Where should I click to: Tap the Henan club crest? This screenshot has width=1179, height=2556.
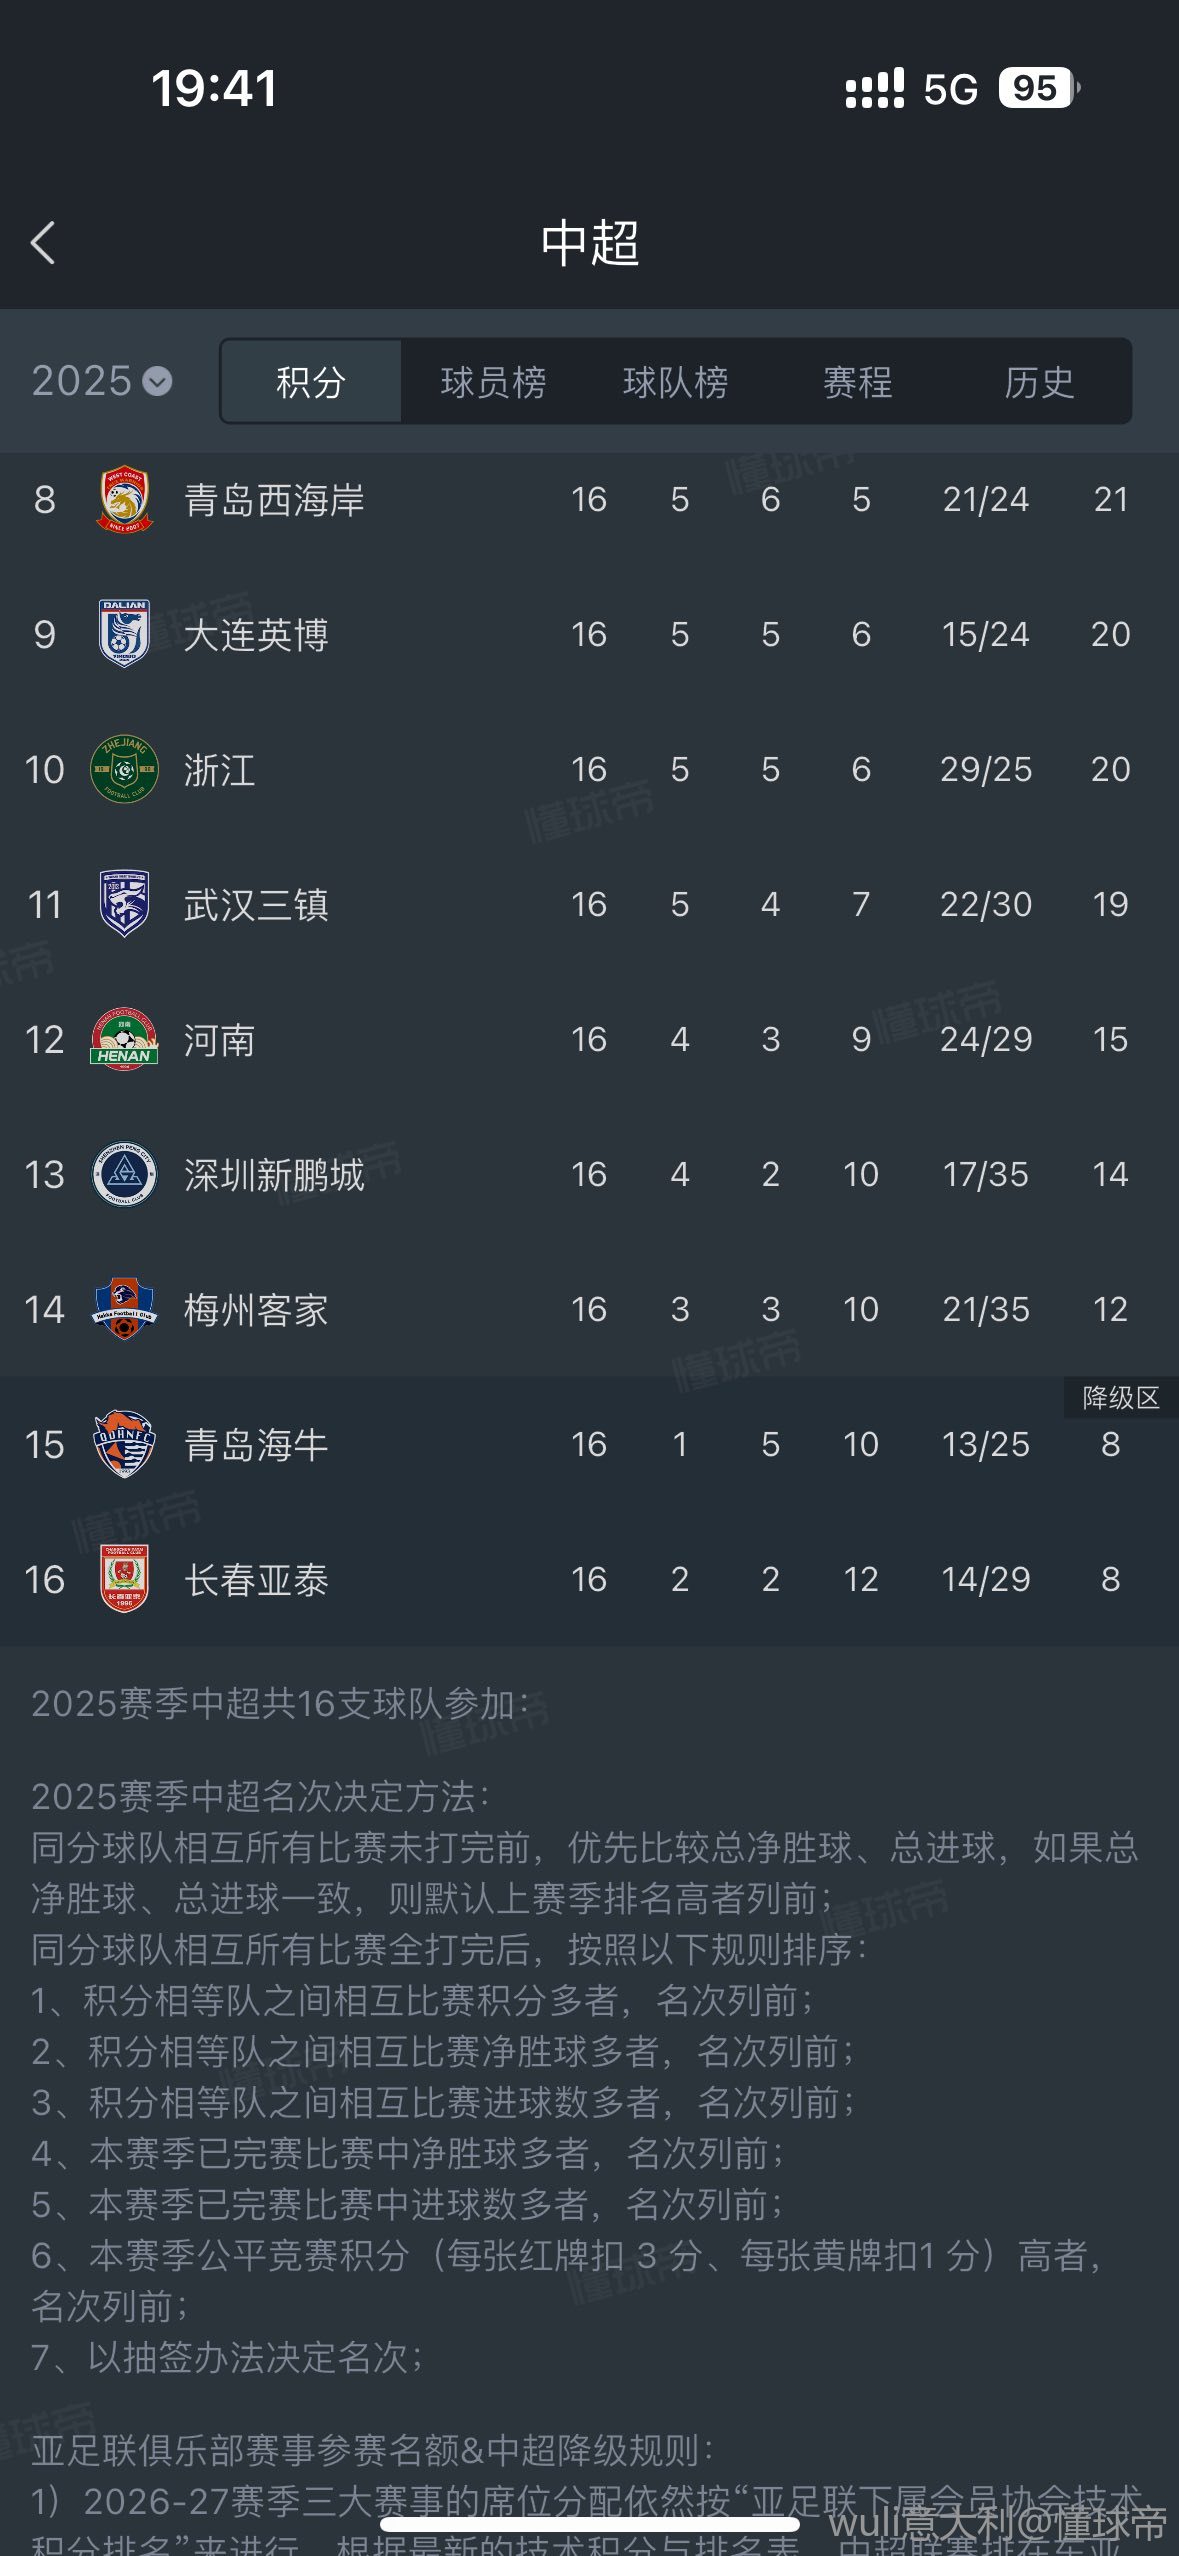point(124,1039)
